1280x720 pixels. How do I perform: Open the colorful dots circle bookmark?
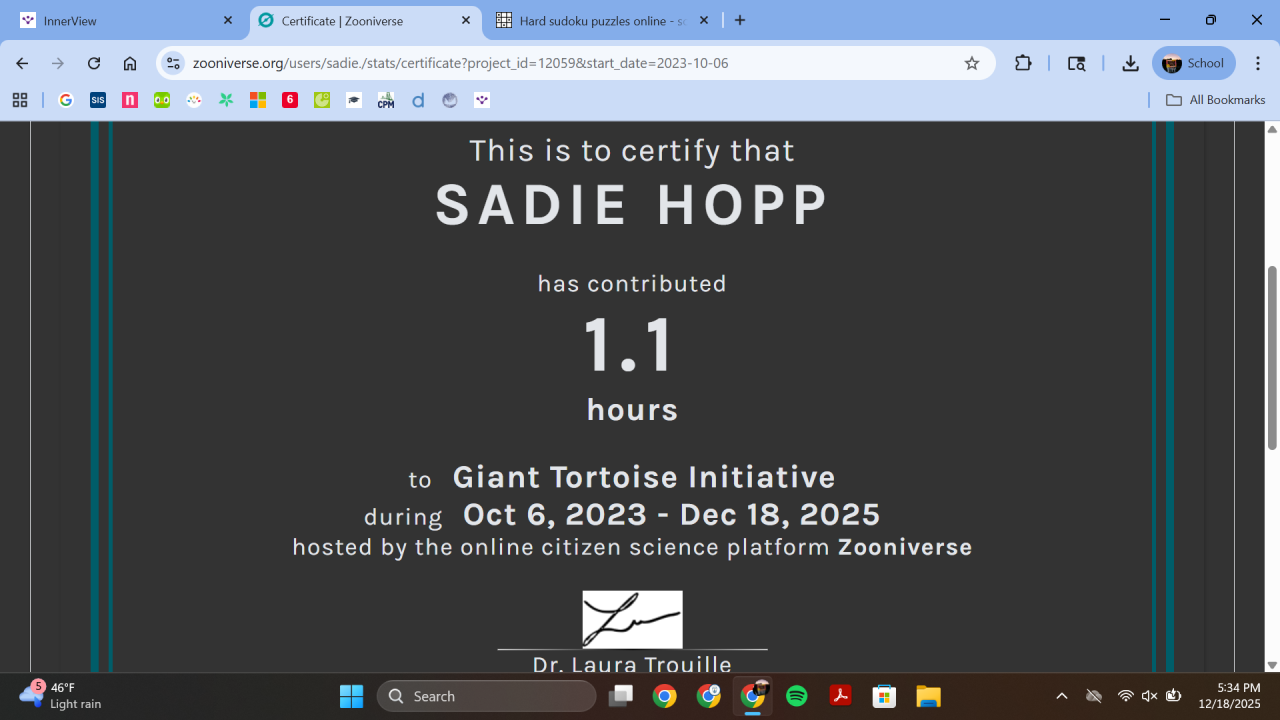point(194,100)
